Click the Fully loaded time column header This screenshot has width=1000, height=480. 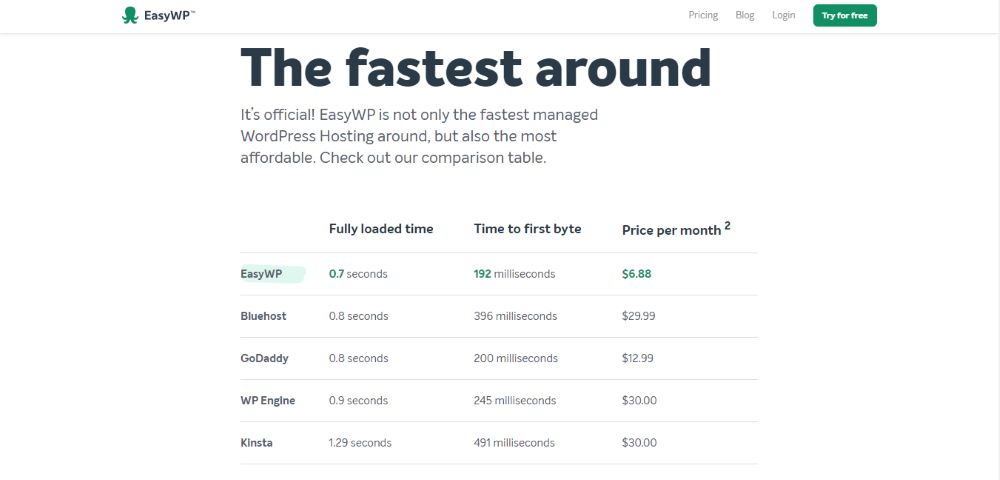pyautogui.click(x=381, y=229)
